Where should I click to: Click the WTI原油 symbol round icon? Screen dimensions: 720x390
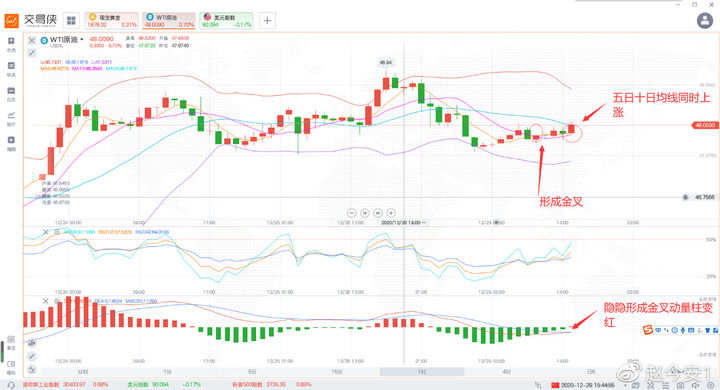[x=44, y=40]
